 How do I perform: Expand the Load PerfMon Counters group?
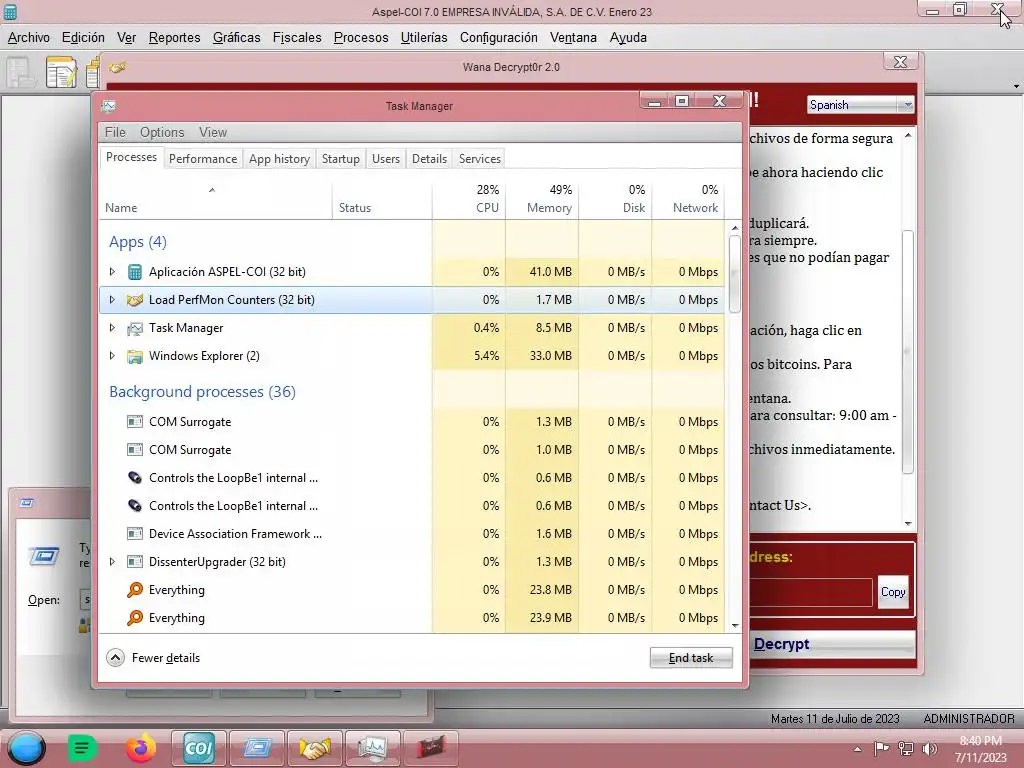[x=112, y=300]
